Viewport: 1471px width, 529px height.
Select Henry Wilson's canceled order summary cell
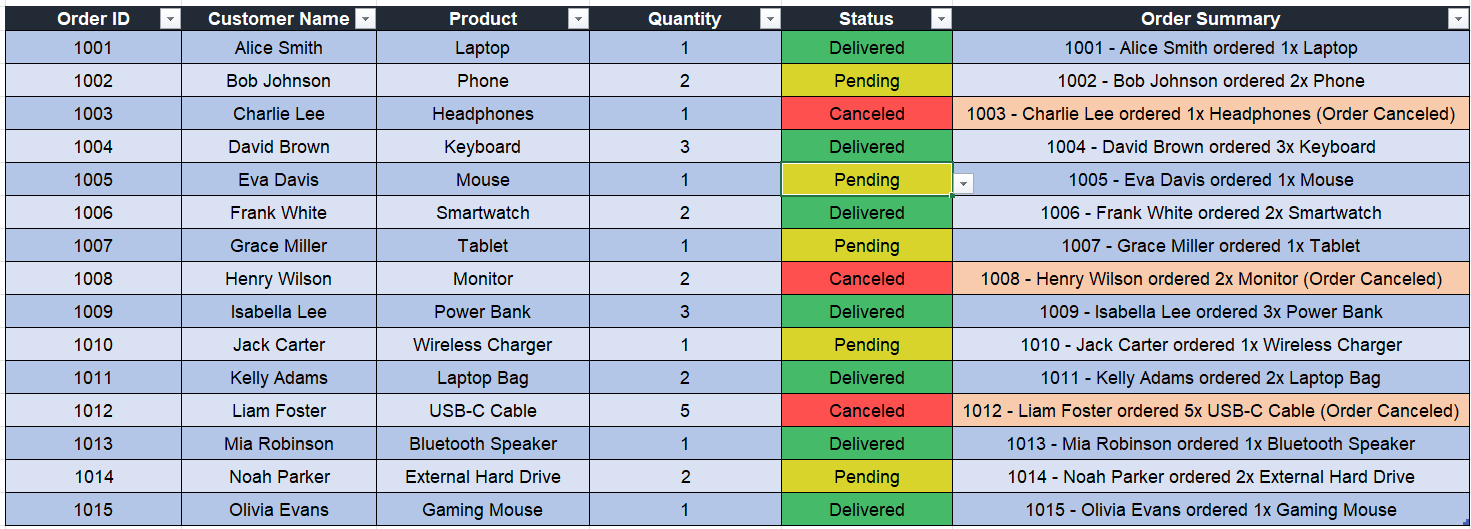pos(1210,279)
